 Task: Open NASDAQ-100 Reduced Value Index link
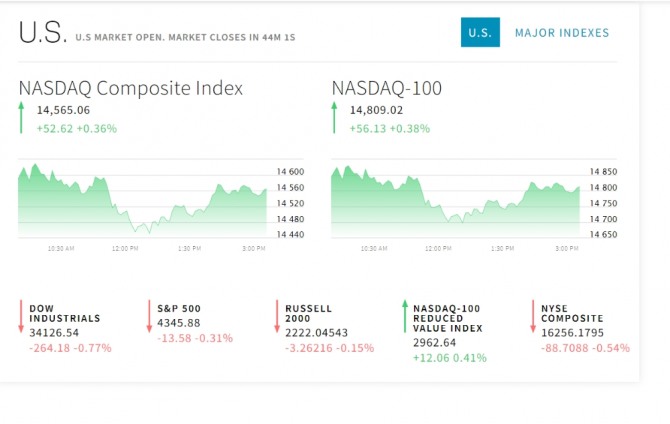pos(448,318)
